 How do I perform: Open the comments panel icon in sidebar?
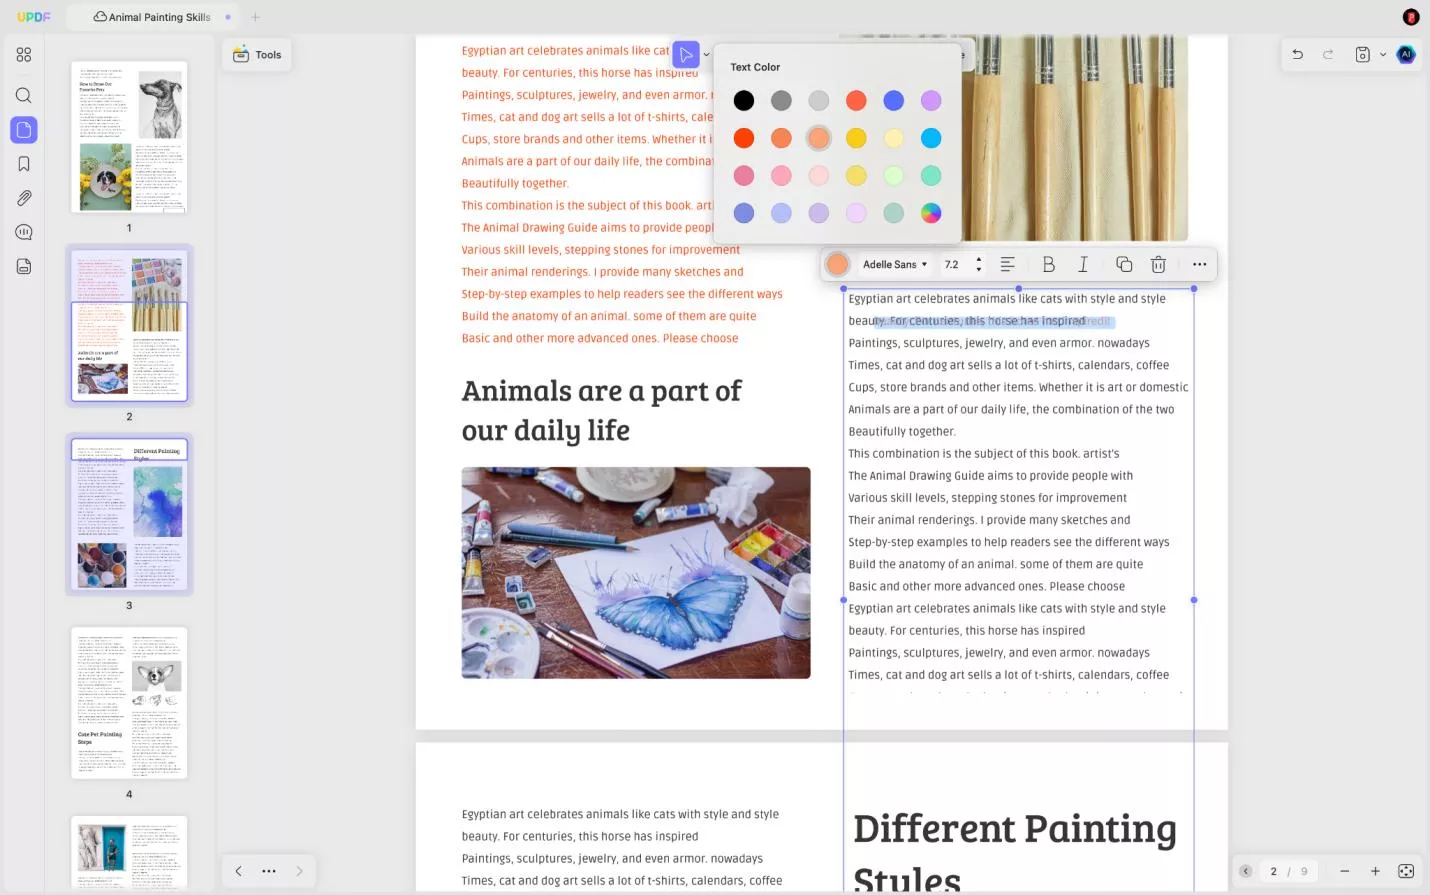pyautogui.click(x=24, y=232)
